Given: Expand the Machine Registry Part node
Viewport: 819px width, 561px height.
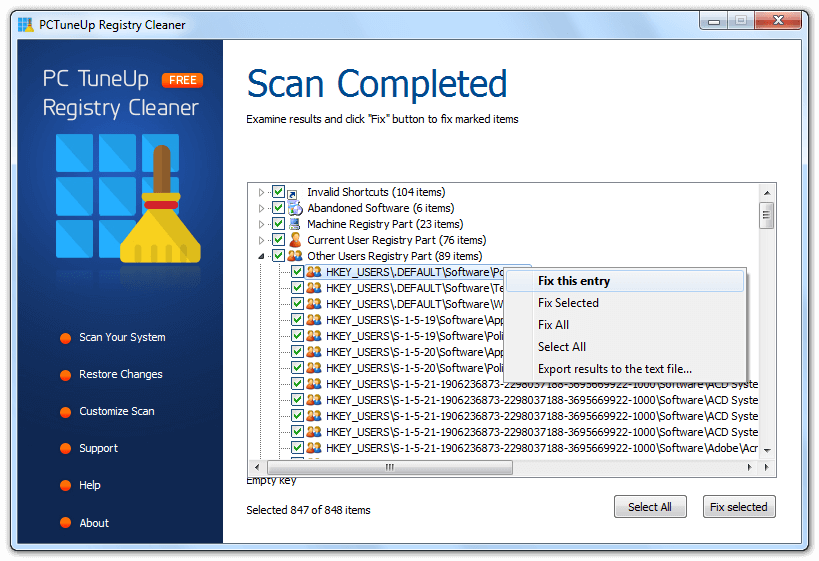Looking at the screenshot, I should point(261,224).
